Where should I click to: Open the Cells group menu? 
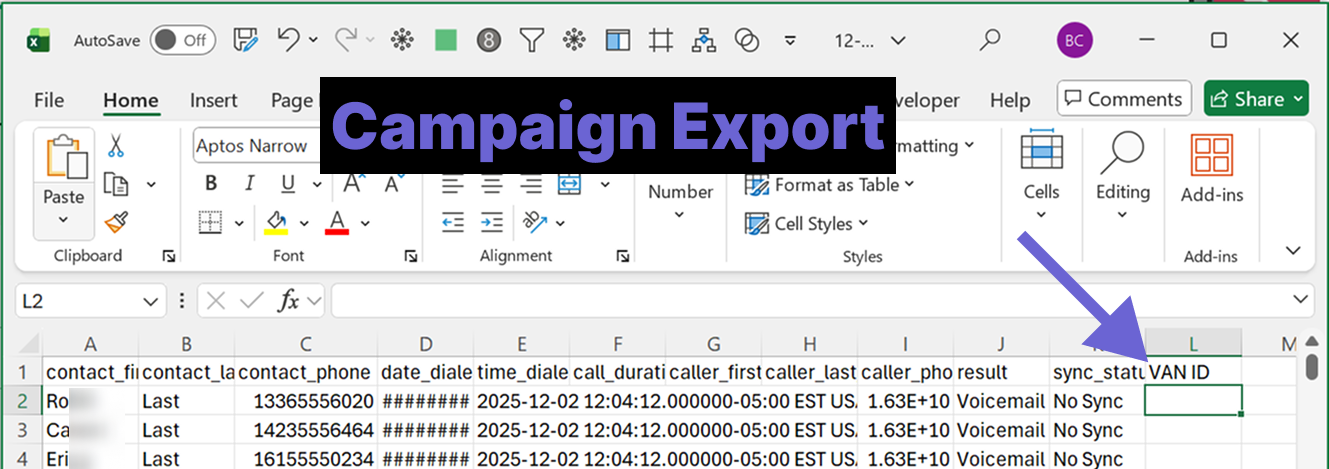(x=1041, y=176)
